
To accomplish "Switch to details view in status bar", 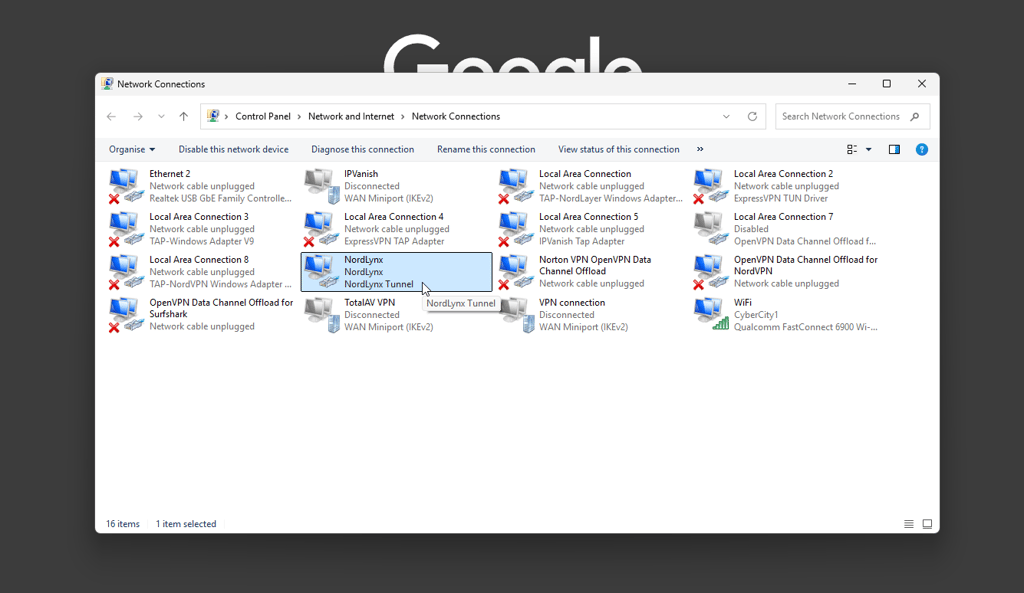I will point(908,524).
